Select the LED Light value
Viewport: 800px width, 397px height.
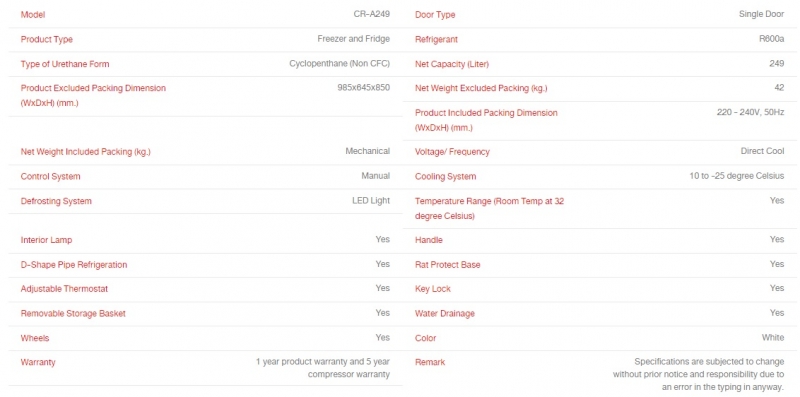[371, 201]
